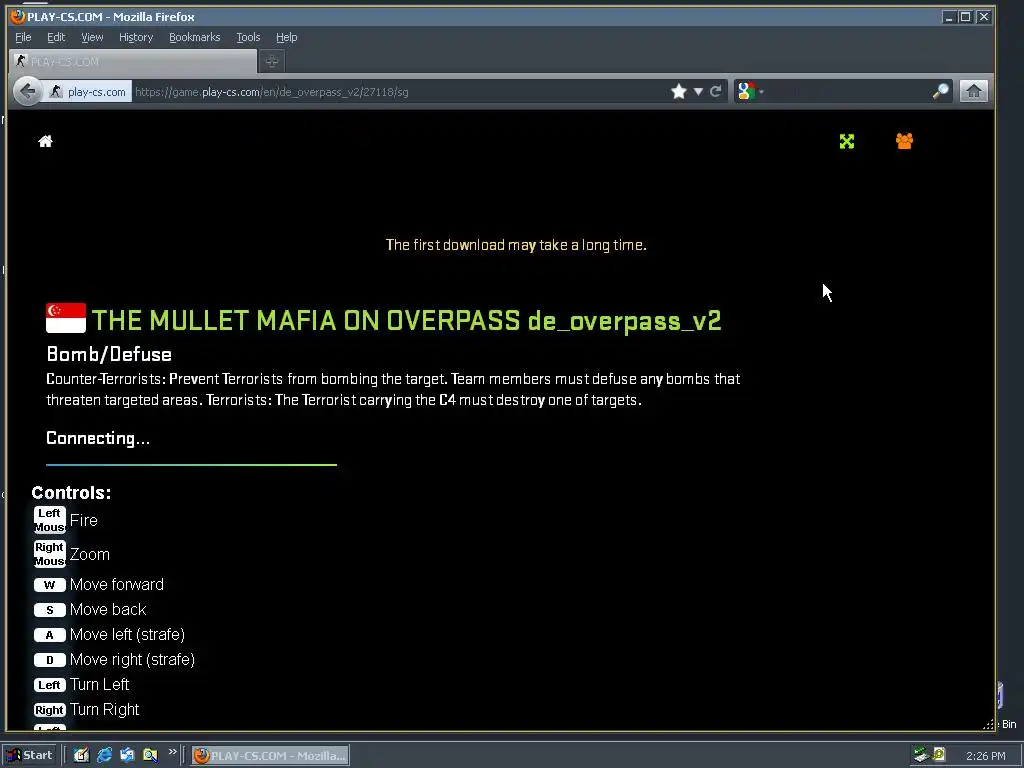Open the Help menu
This screenshot has height=768, width=1024.
286,37
